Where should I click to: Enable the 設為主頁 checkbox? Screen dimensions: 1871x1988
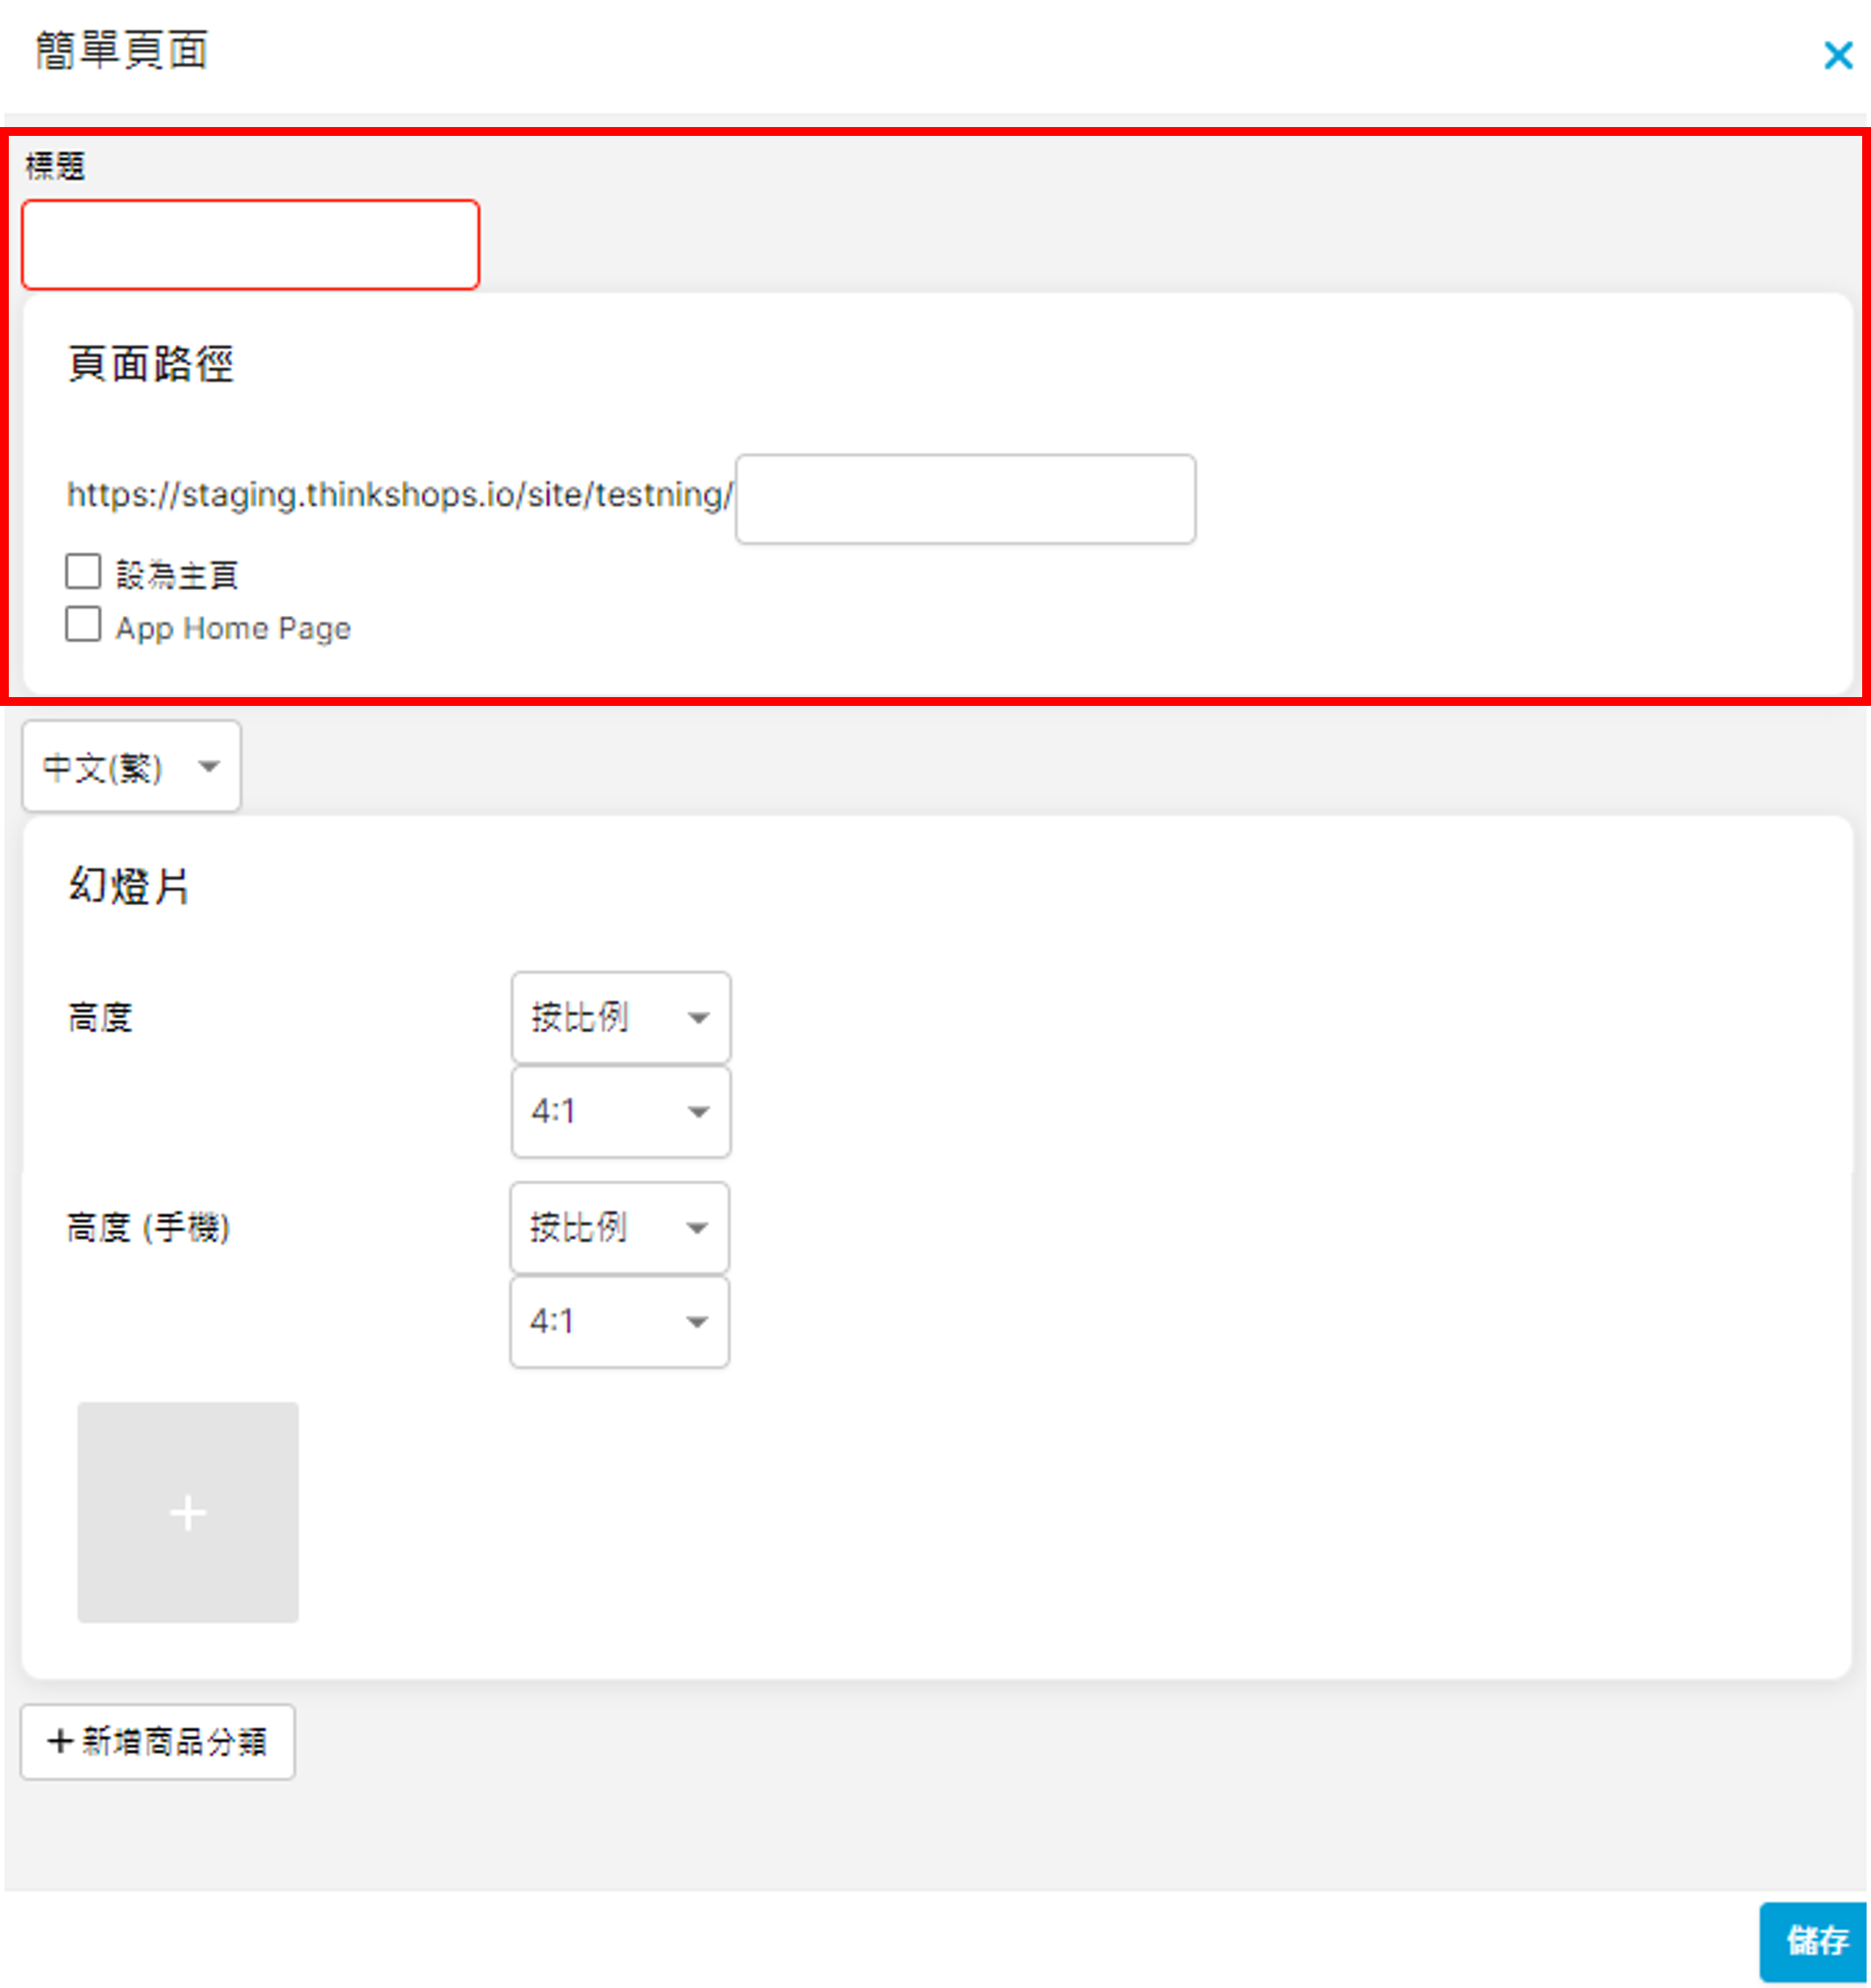click(x=83, y=572)
